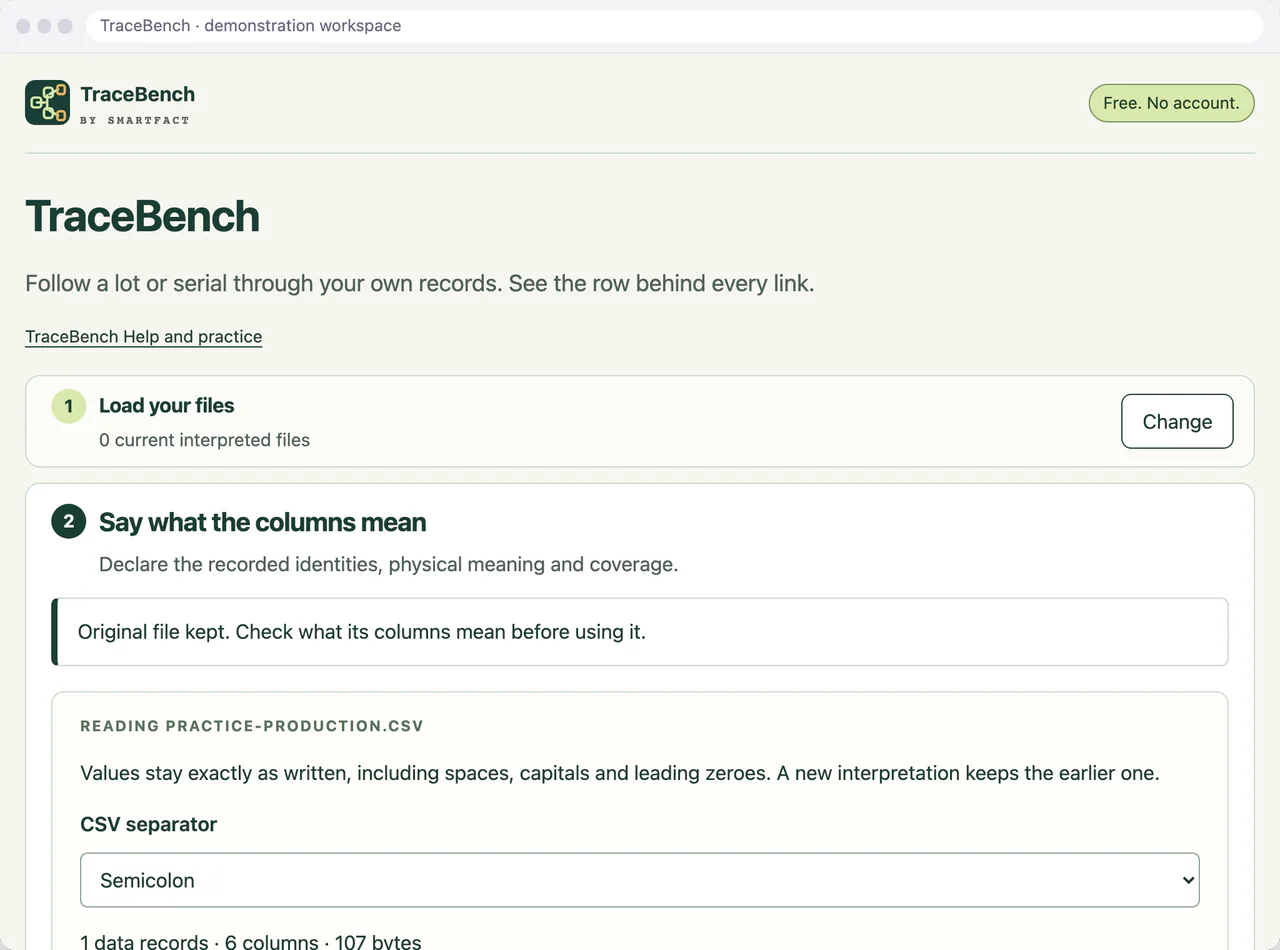Click the Values stay exactly as written text
The height and width of the screenshot is (950, 1280).
point(620,774)
